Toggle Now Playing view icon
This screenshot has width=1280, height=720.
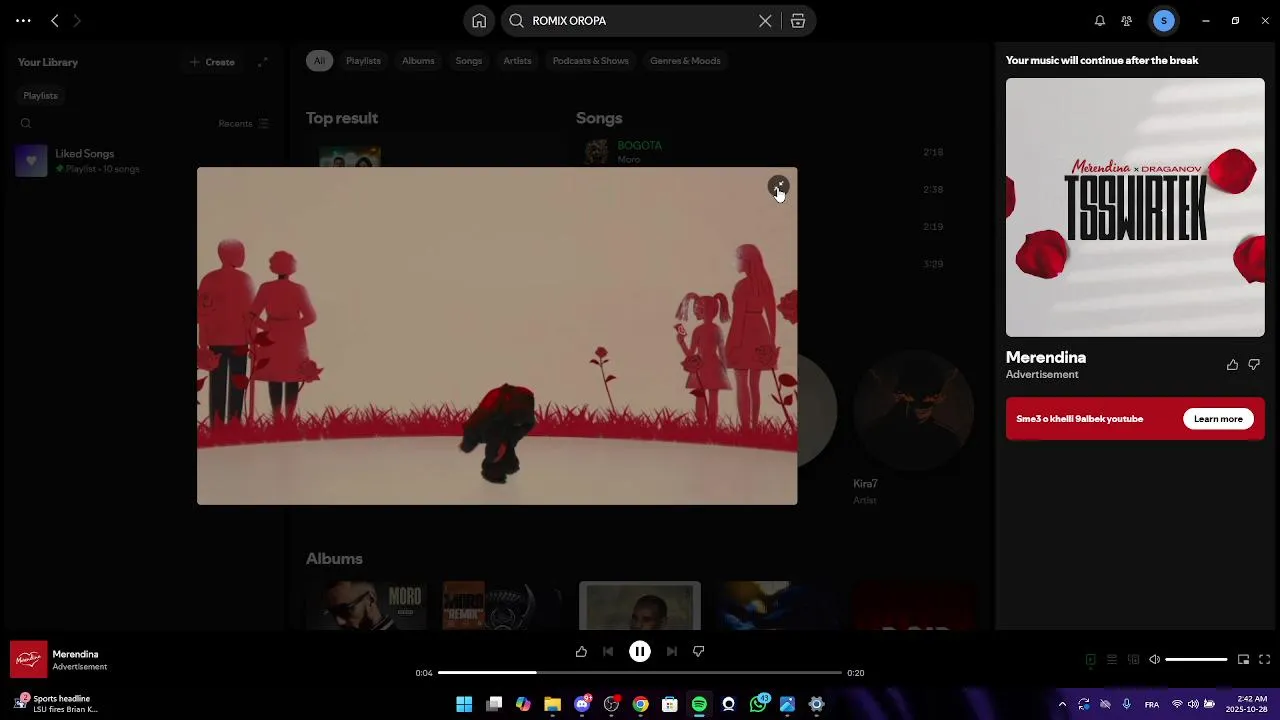pos(1090,660)
